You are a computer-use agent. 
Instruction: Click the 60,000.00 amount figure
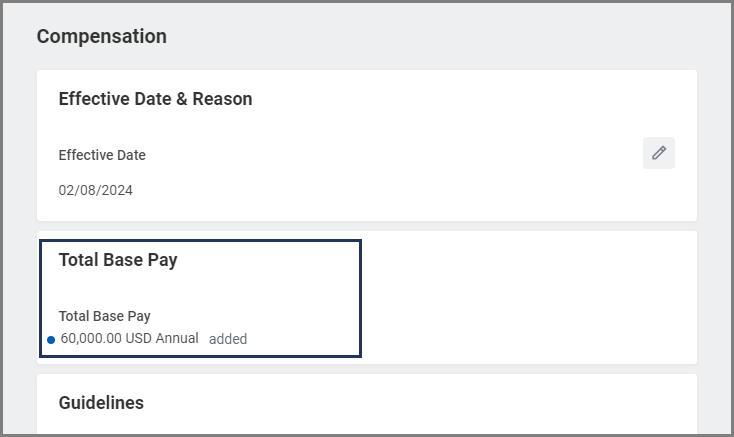click(91, 339)
